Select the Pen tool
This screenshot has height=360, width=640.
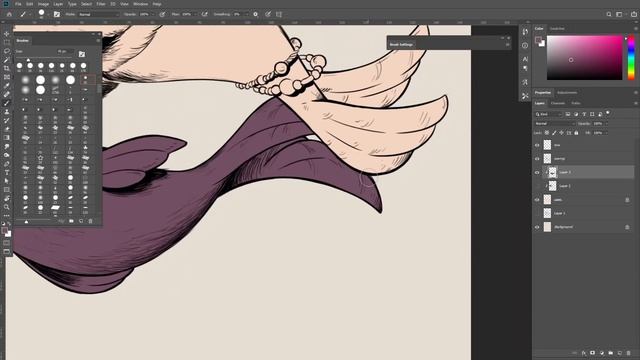[x=7, y=164]
